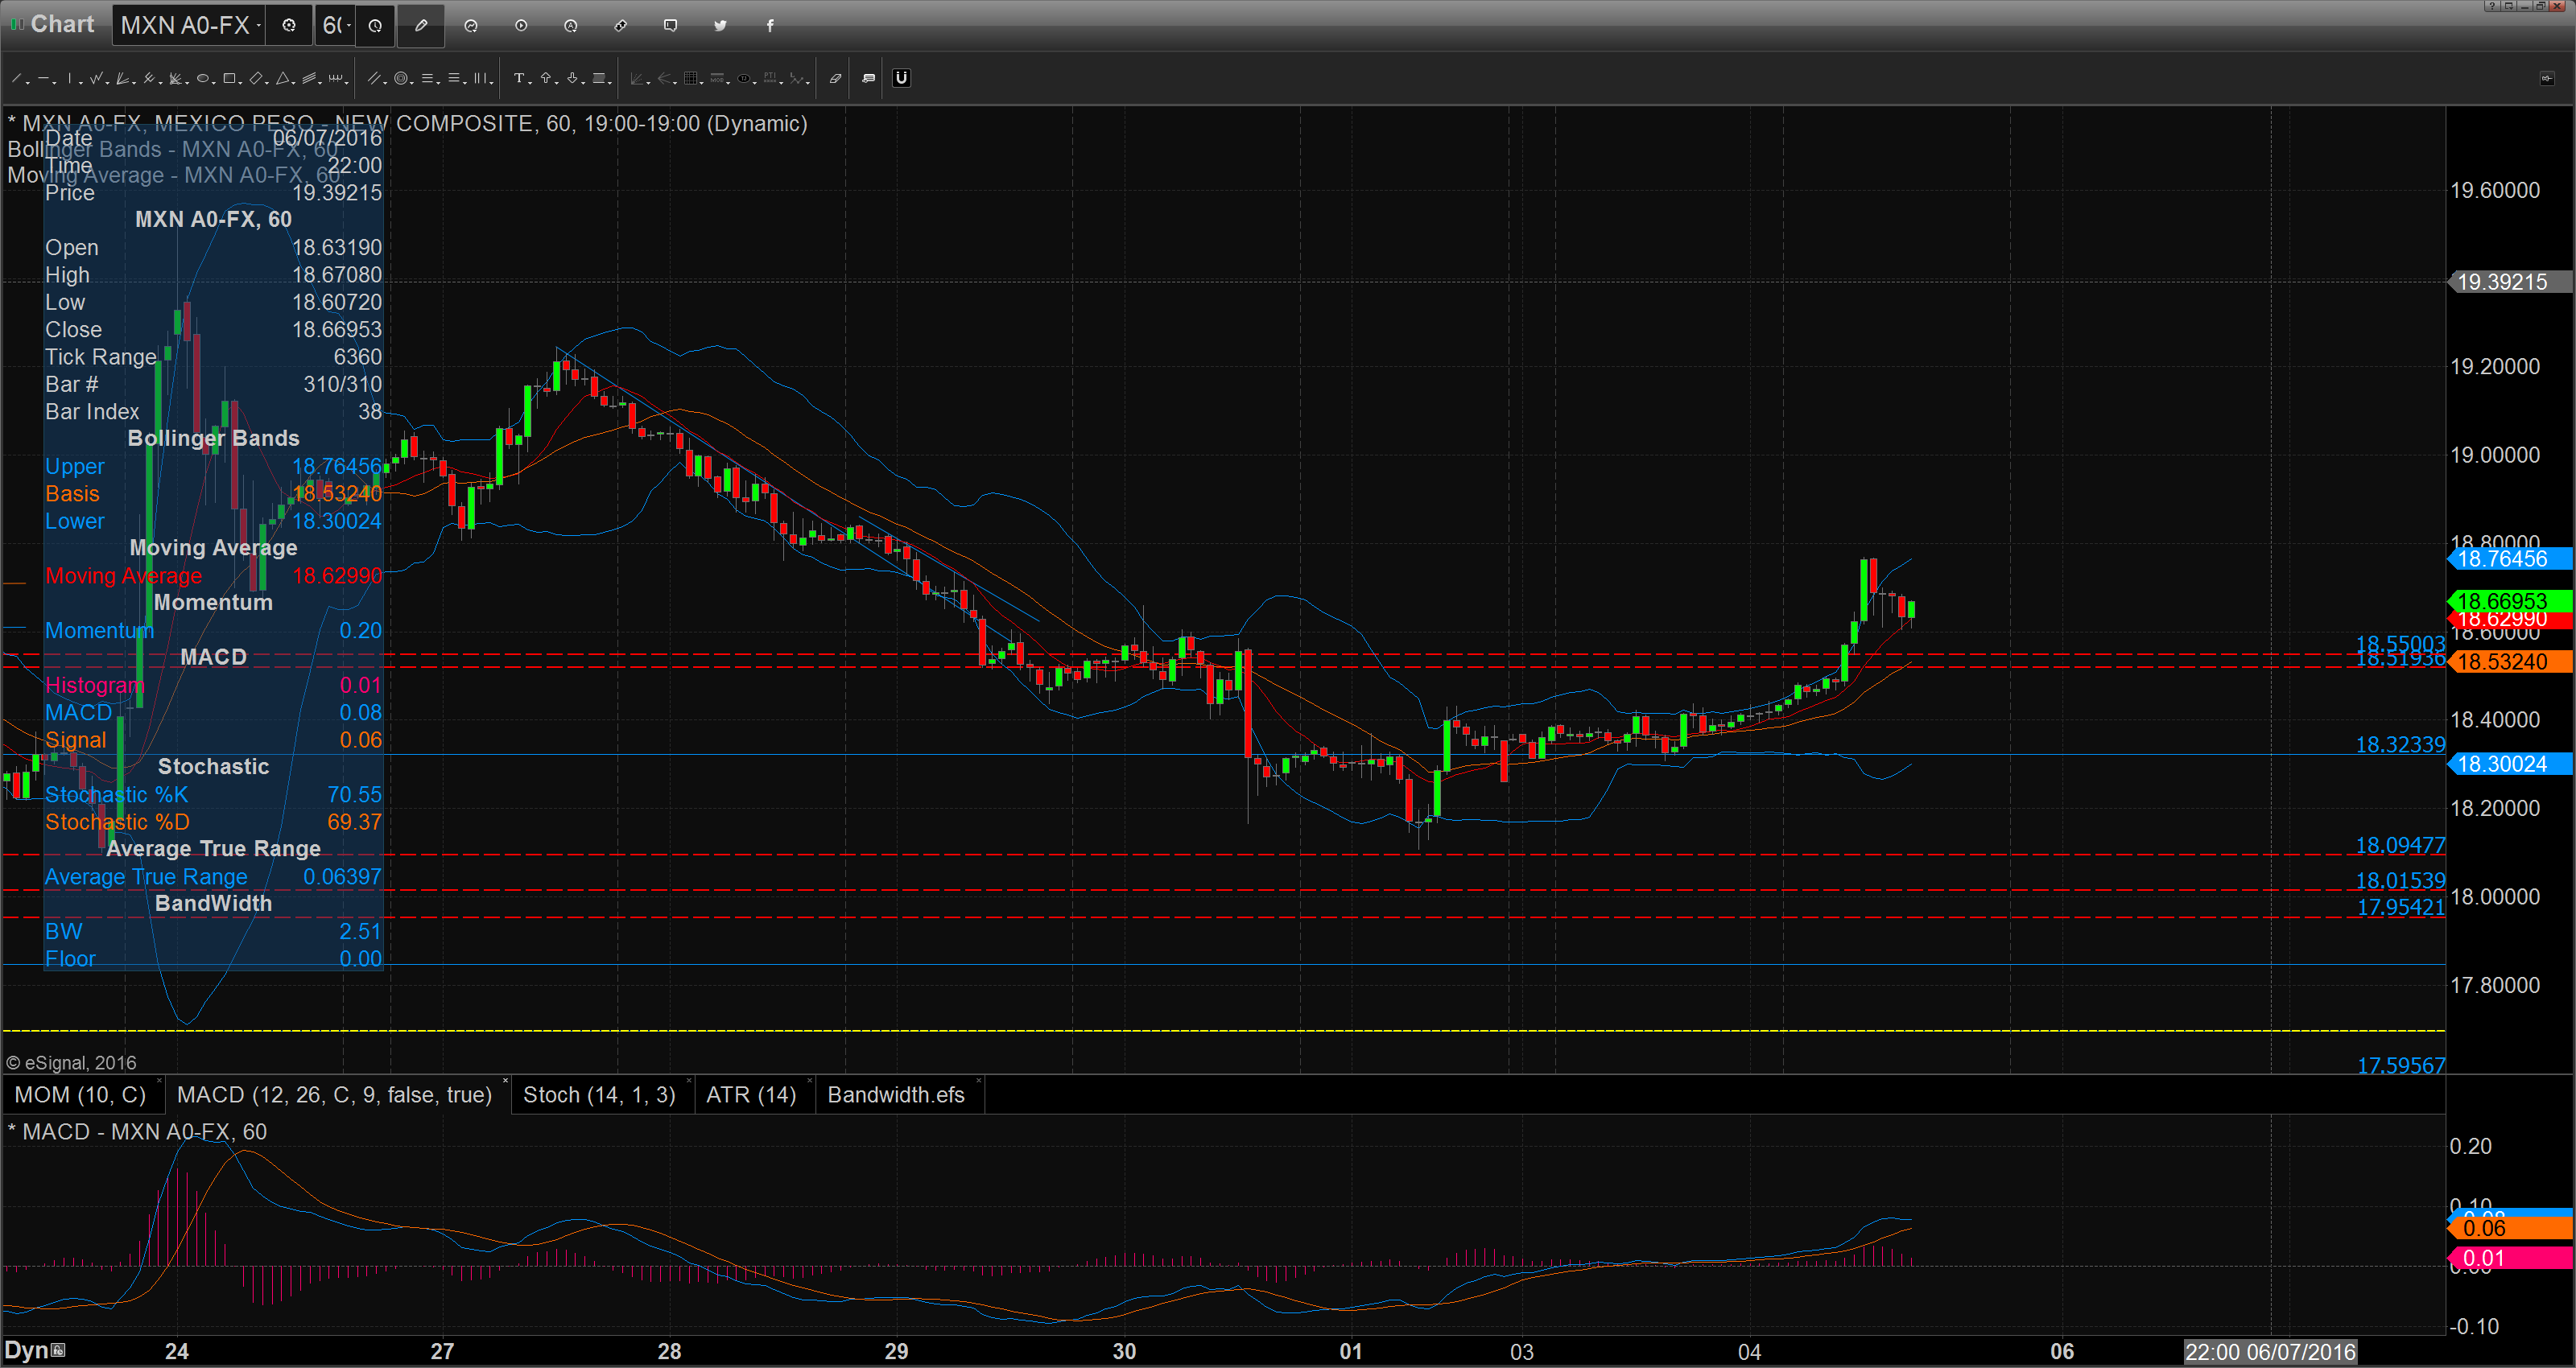Select the Fibonacci circles tool
This screenshot has height=1368, width=2576.
click(401, 78)
